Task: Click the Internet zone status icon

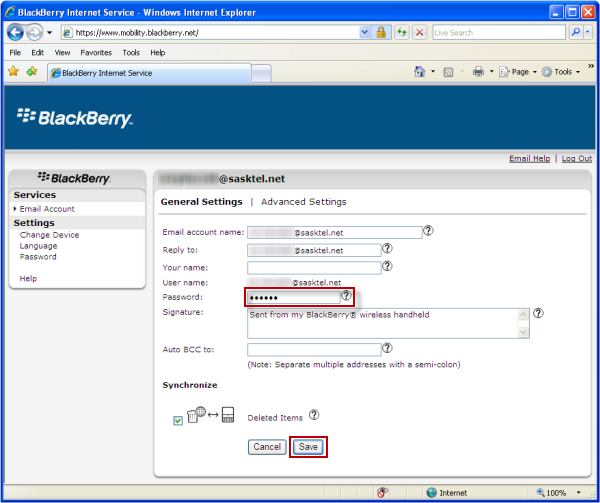Action: [432, 492]
